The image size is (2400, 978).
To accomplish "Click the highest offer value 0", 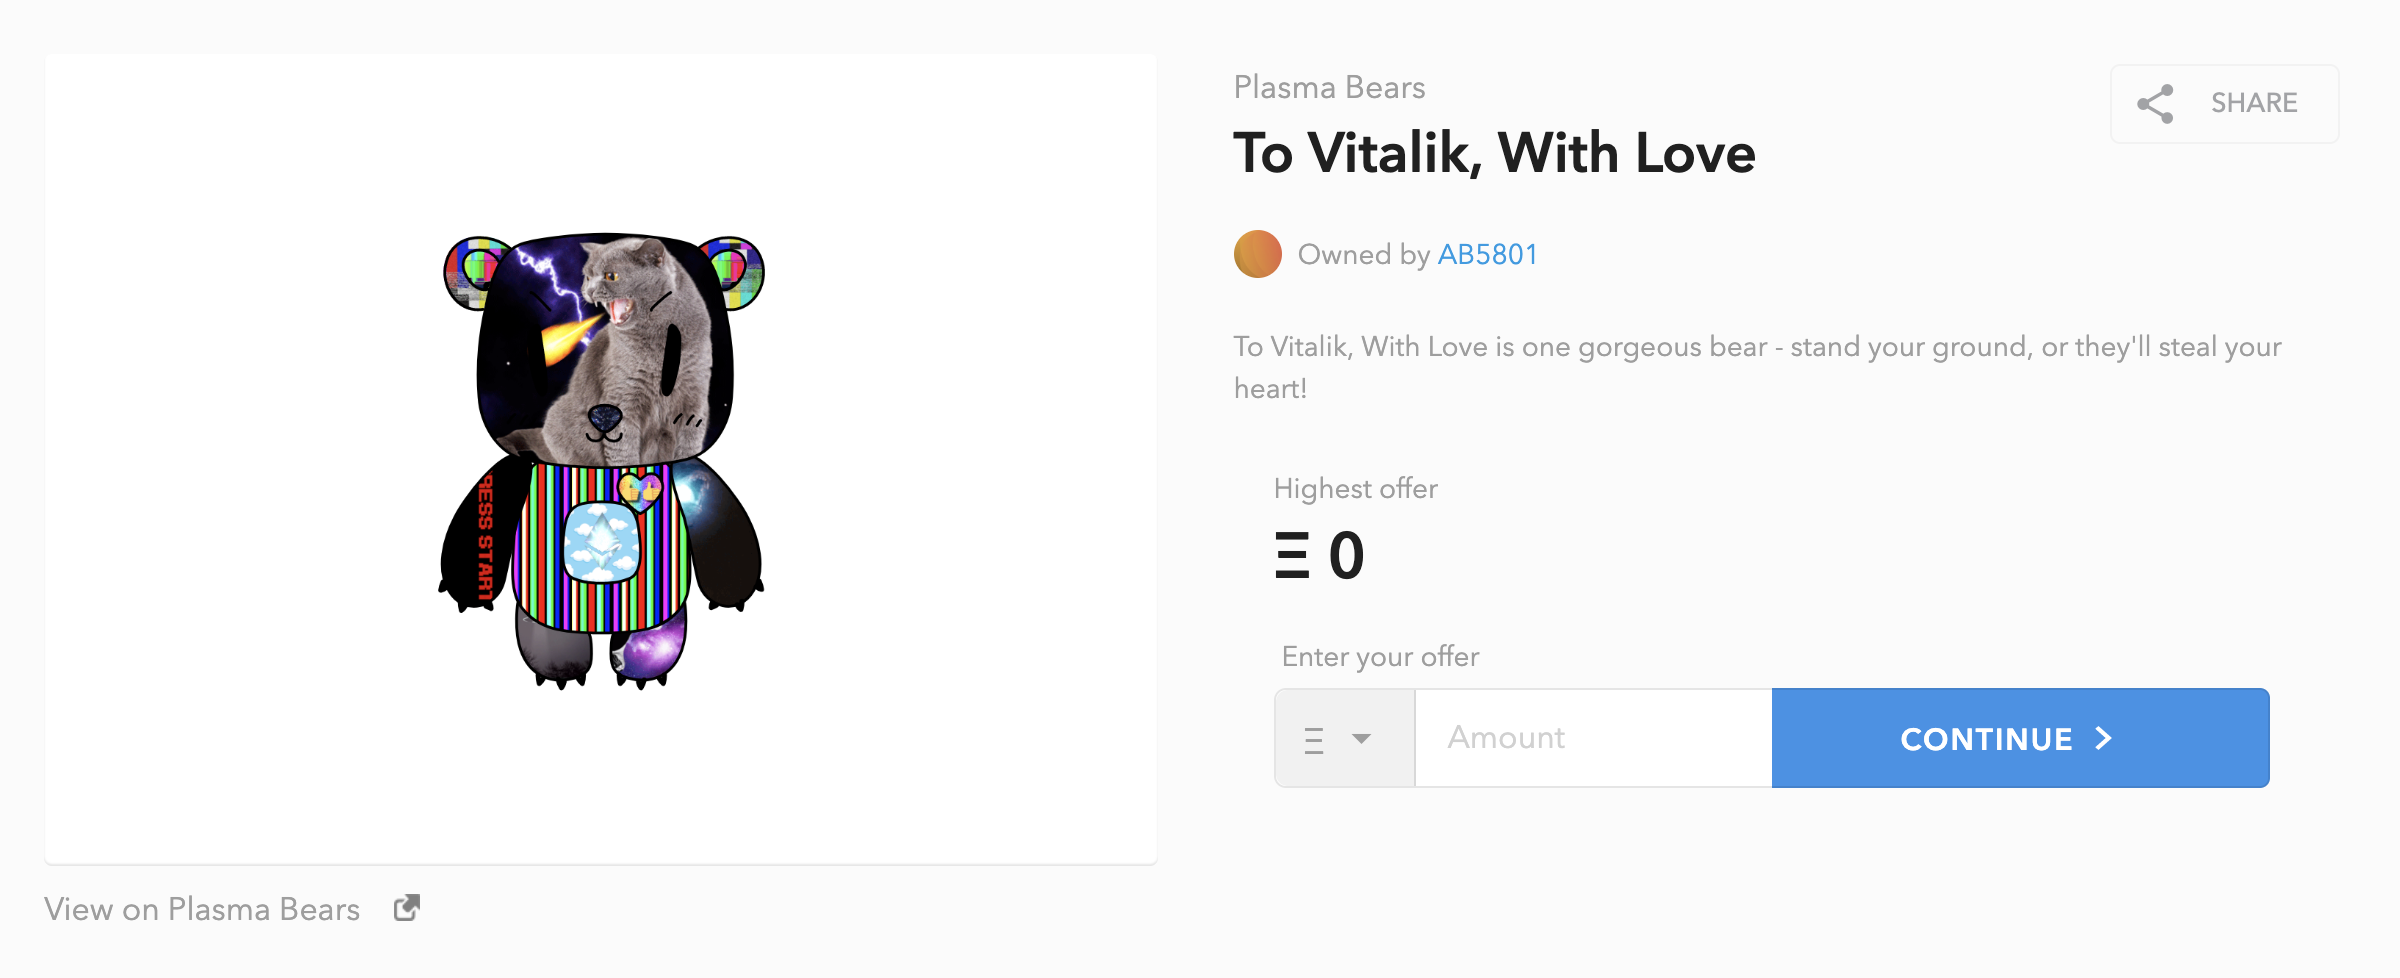I will (1347, 556).
